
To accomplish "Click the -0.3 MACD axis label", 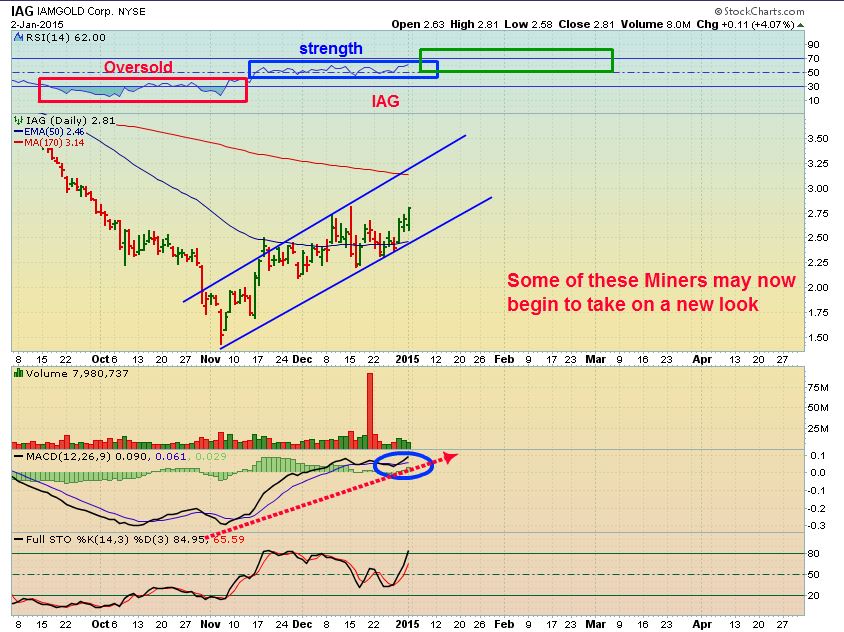I will click(x=818, y=526).
